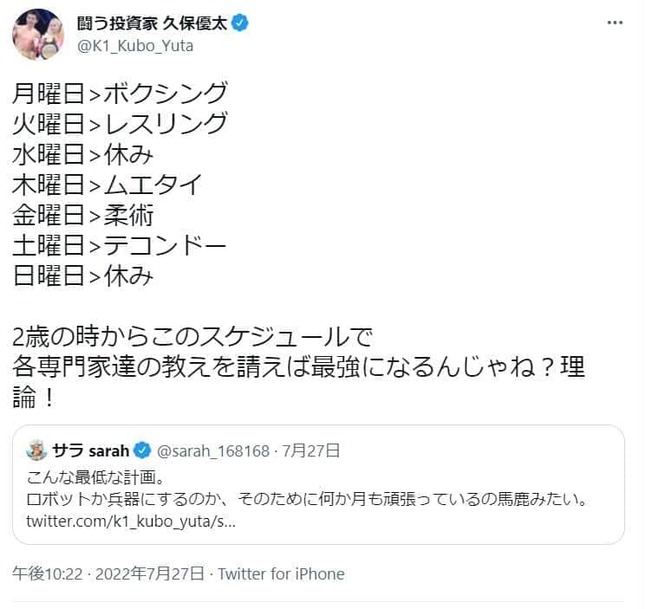The height and width of the screenshot is (609, 645).
Task: Open the Twitter for iPhone source link
Action: (x=280, y=574)
